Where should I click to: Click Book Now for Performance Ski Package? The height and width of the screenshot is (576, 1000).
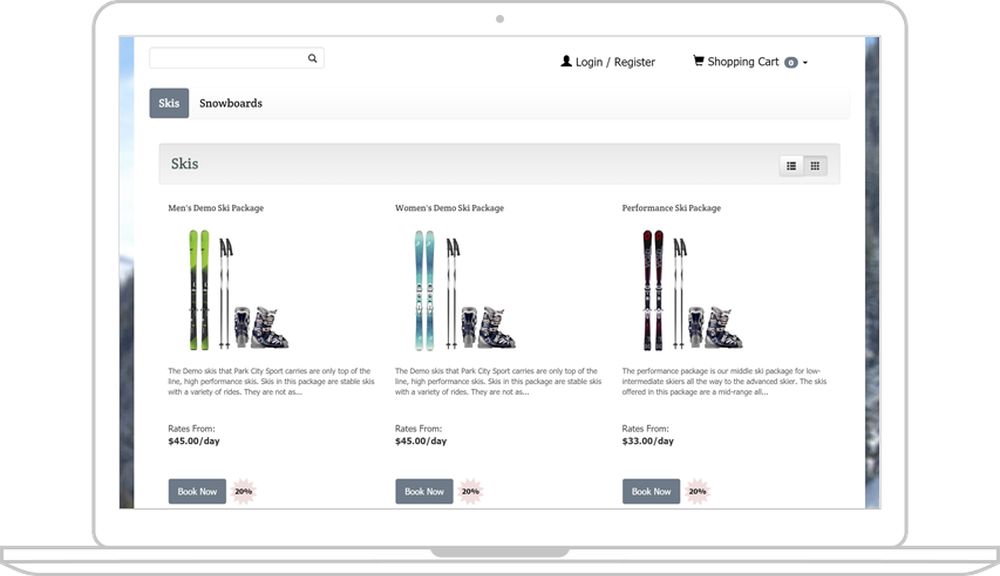pos(651,491)
